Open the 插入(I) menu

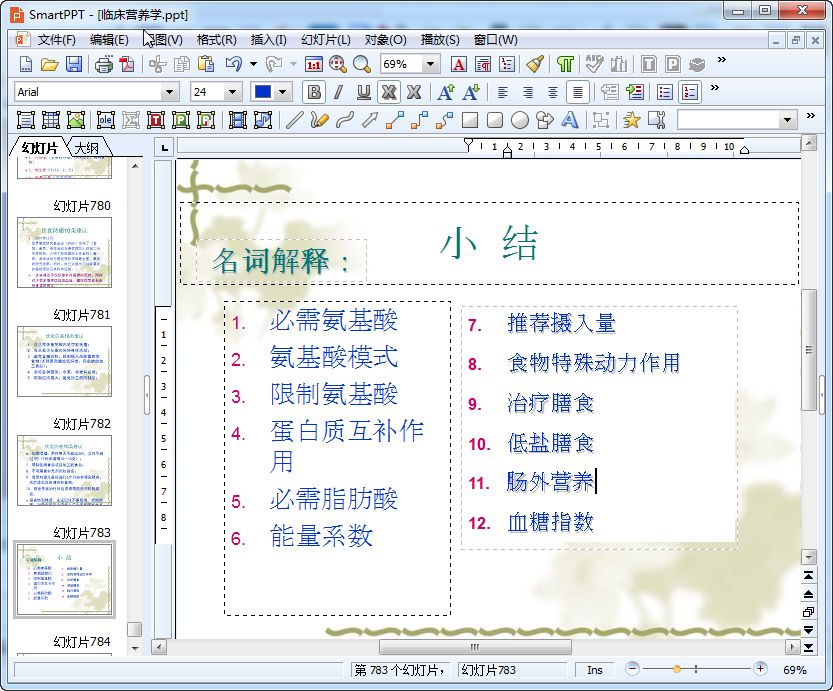268,40
